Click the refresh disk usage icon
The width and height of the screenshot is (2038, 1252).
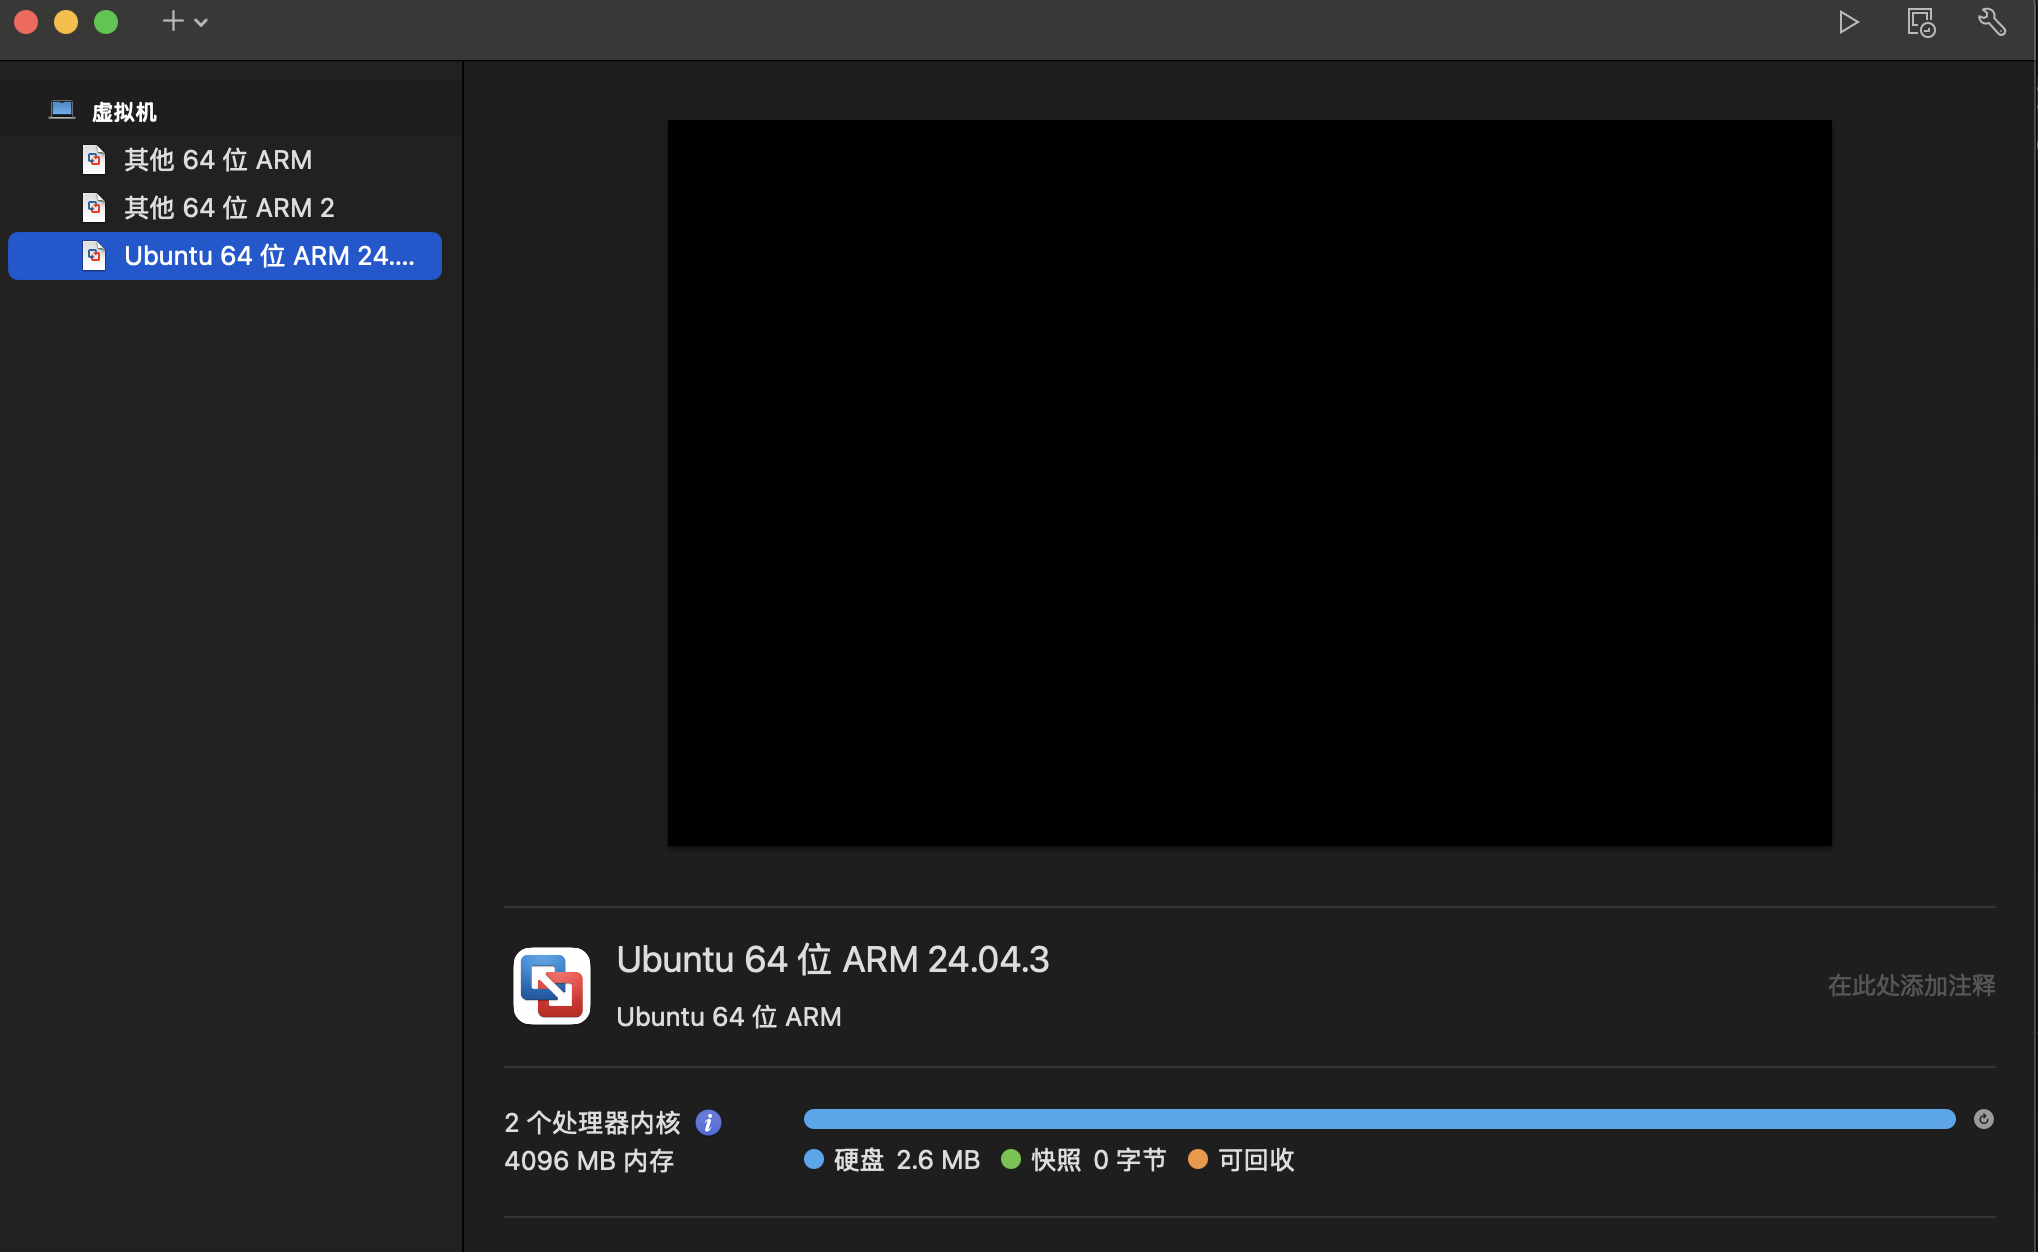coord(1984,1119)
